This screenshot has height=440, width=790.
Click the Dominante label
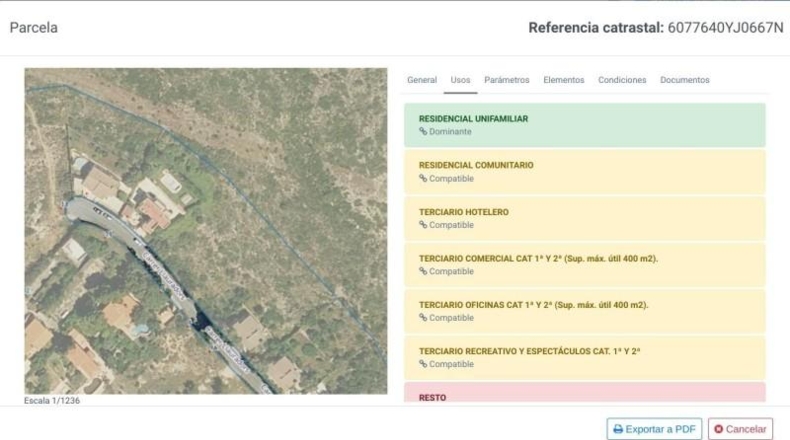click(x=450, y=132)
